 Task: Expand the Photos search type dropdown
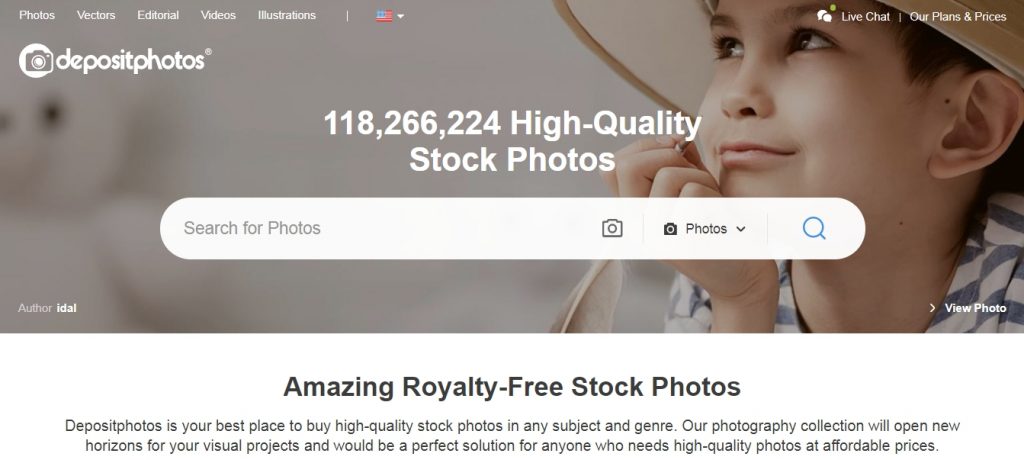pyautogui.click(x=705, y=229)
